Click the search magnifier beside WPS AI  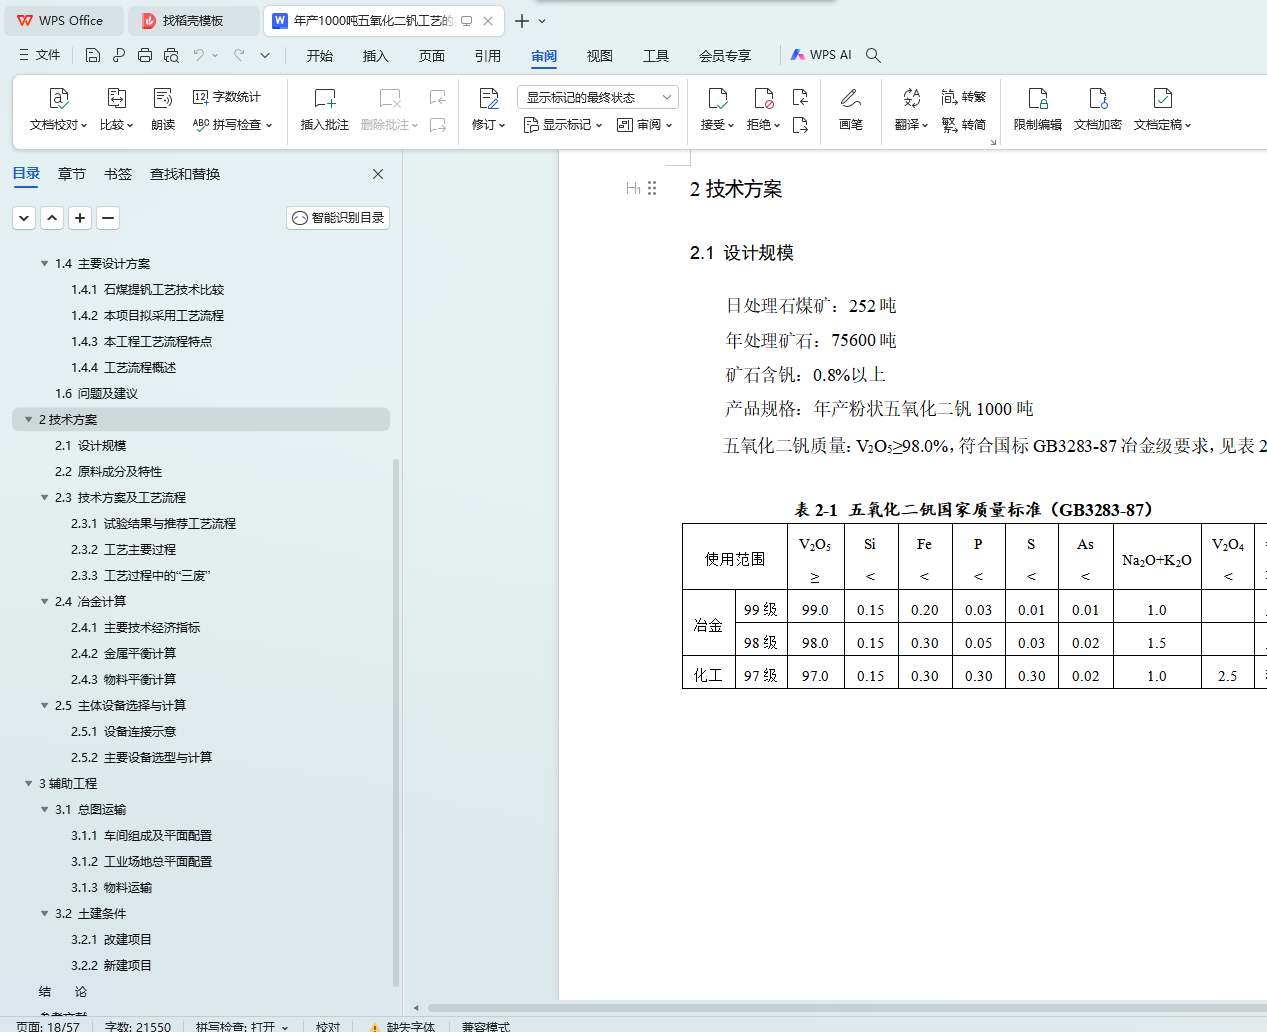coord(873,55)
